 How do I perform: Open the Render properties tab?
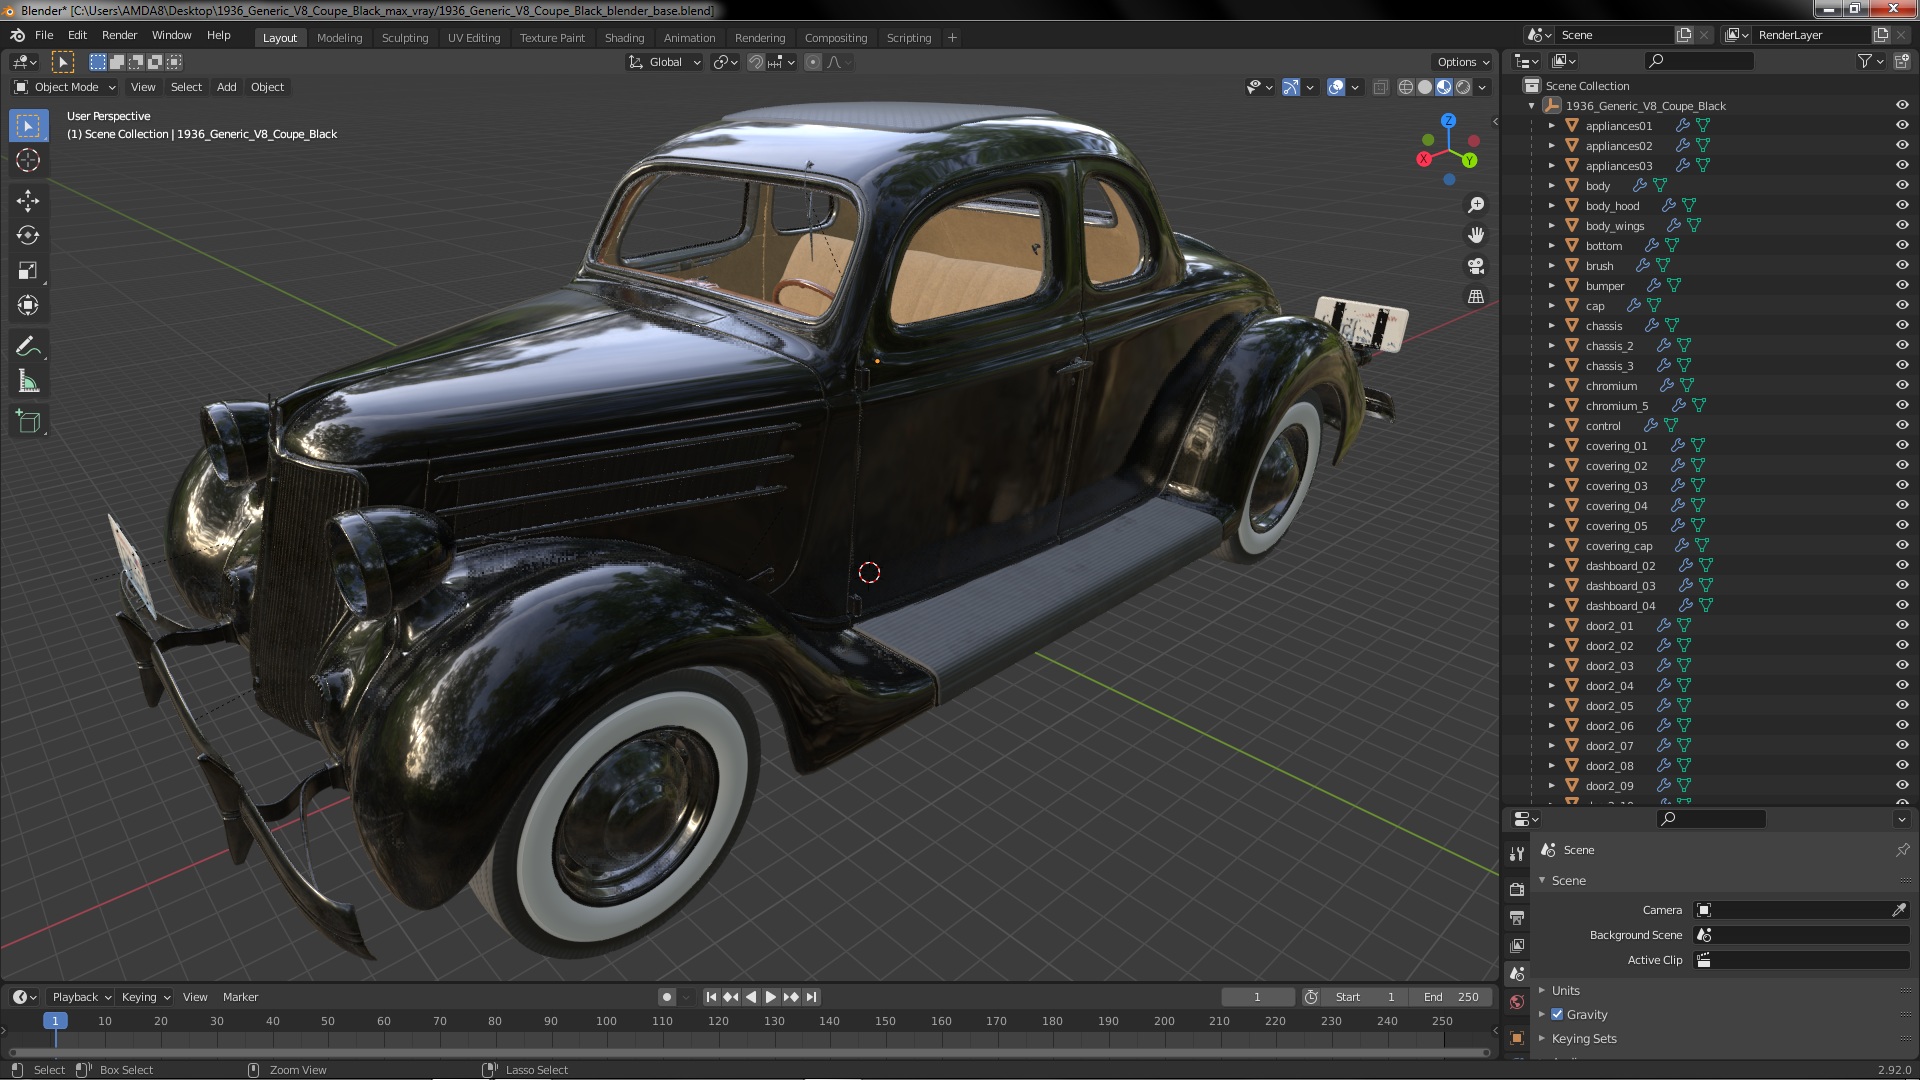point(1517,889)
